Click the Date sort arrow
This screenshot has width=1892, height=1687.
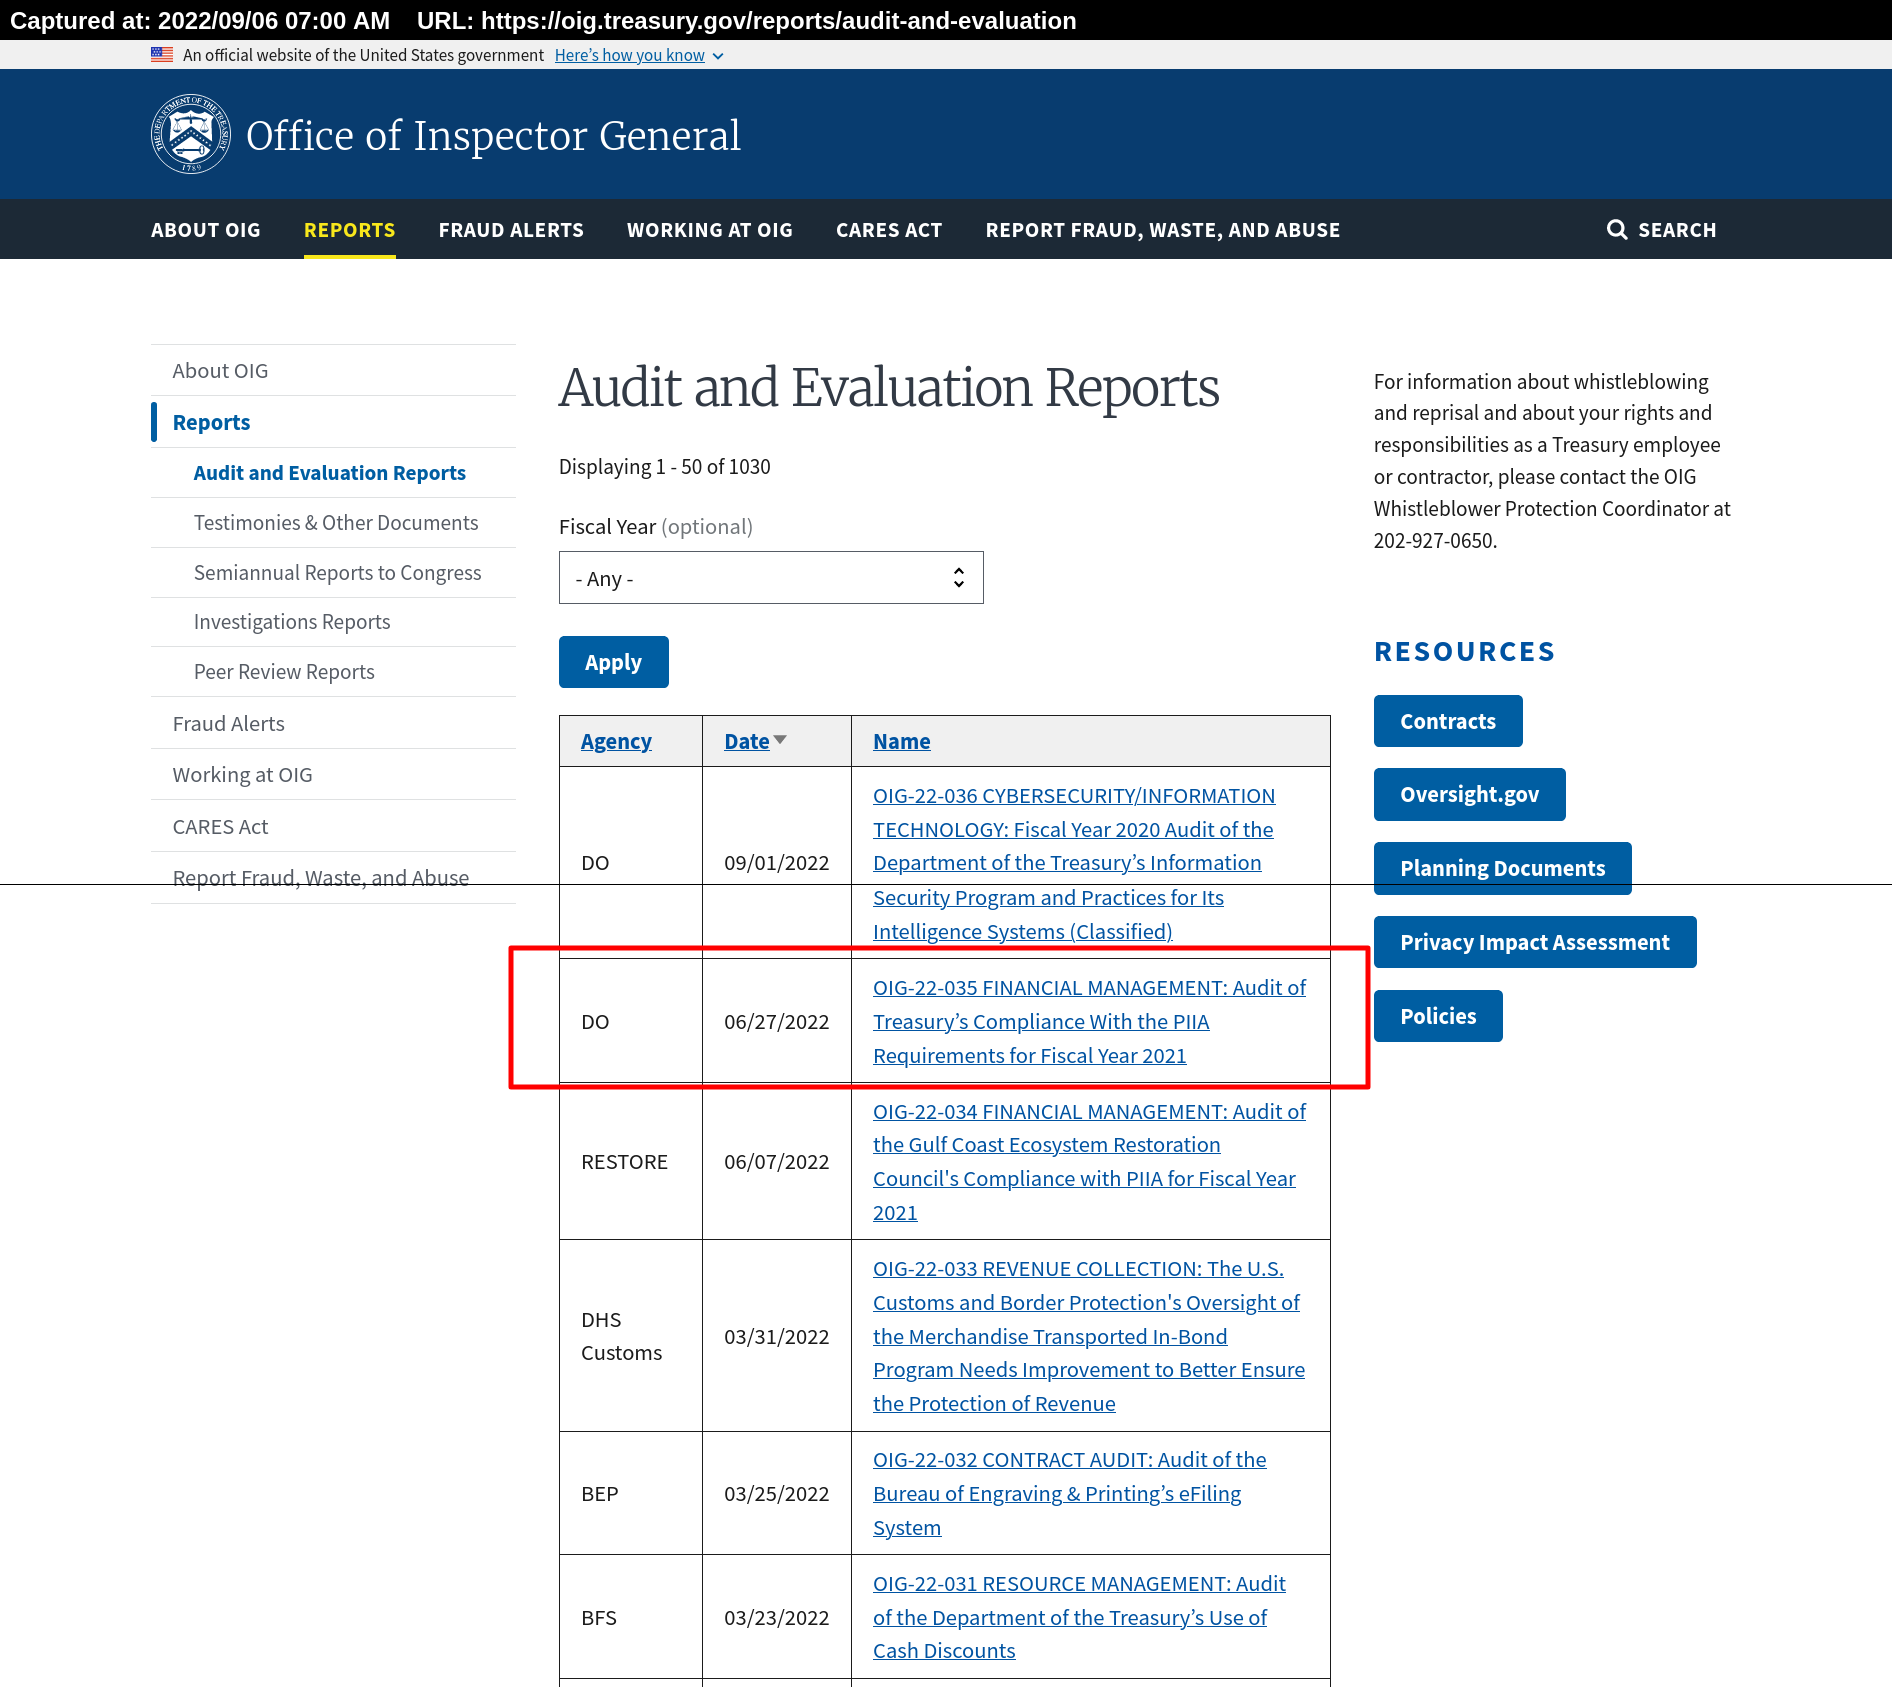click(781, 740)
